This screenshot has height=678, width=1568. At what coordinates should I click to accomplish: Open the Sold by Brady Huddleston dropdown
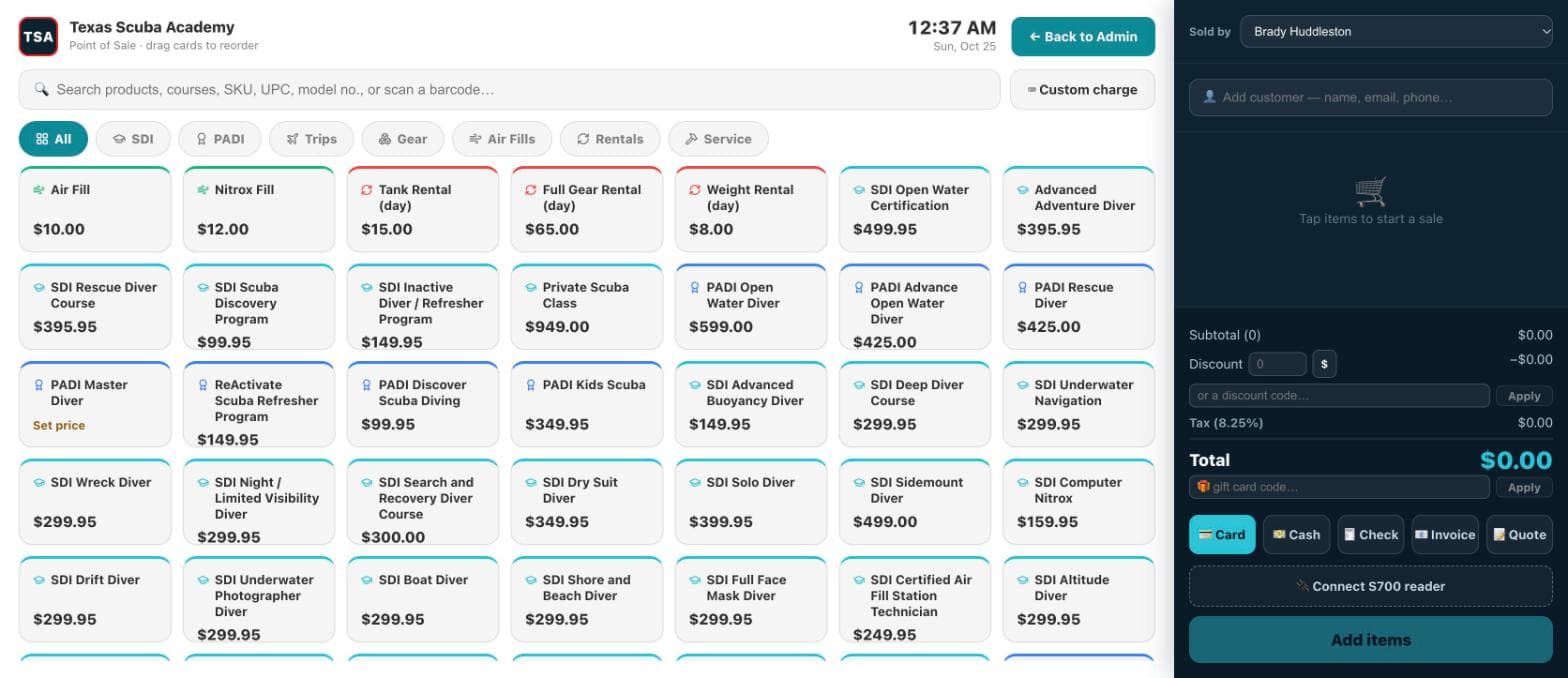[1396, 31]
